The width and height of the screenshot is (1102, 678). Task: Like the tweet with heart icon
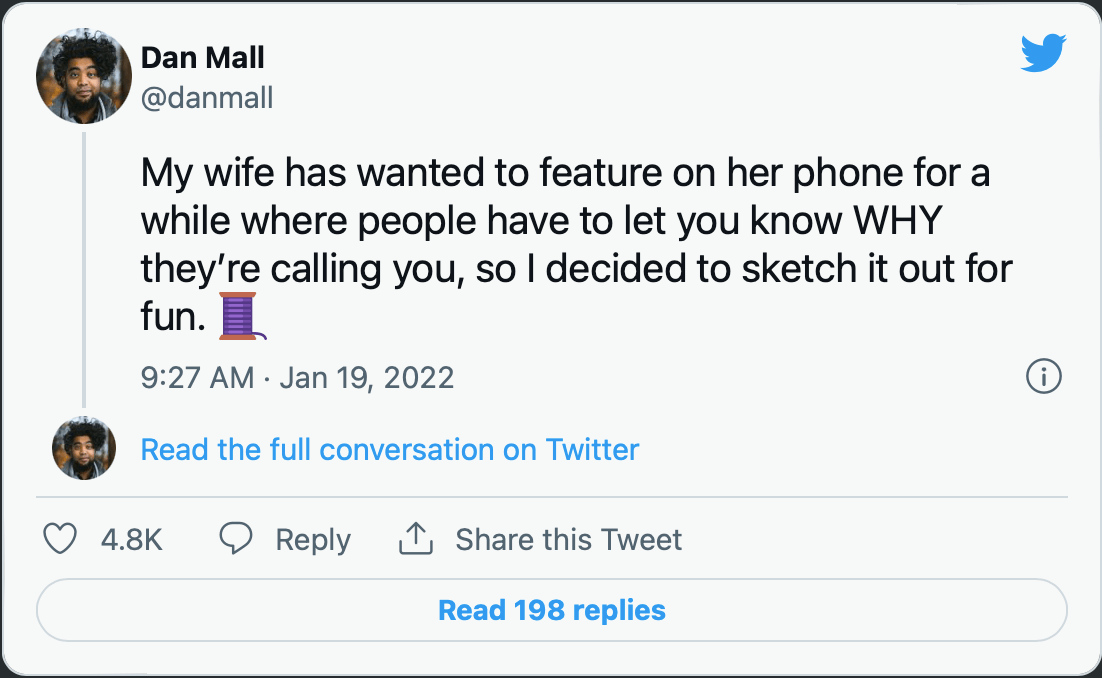tap(60, 539)
